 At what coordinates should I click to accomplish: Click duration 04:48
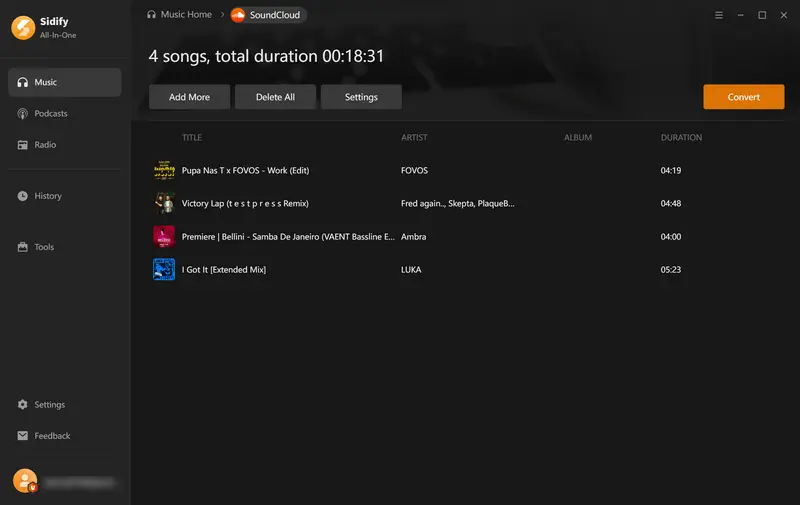pos(671,204)
